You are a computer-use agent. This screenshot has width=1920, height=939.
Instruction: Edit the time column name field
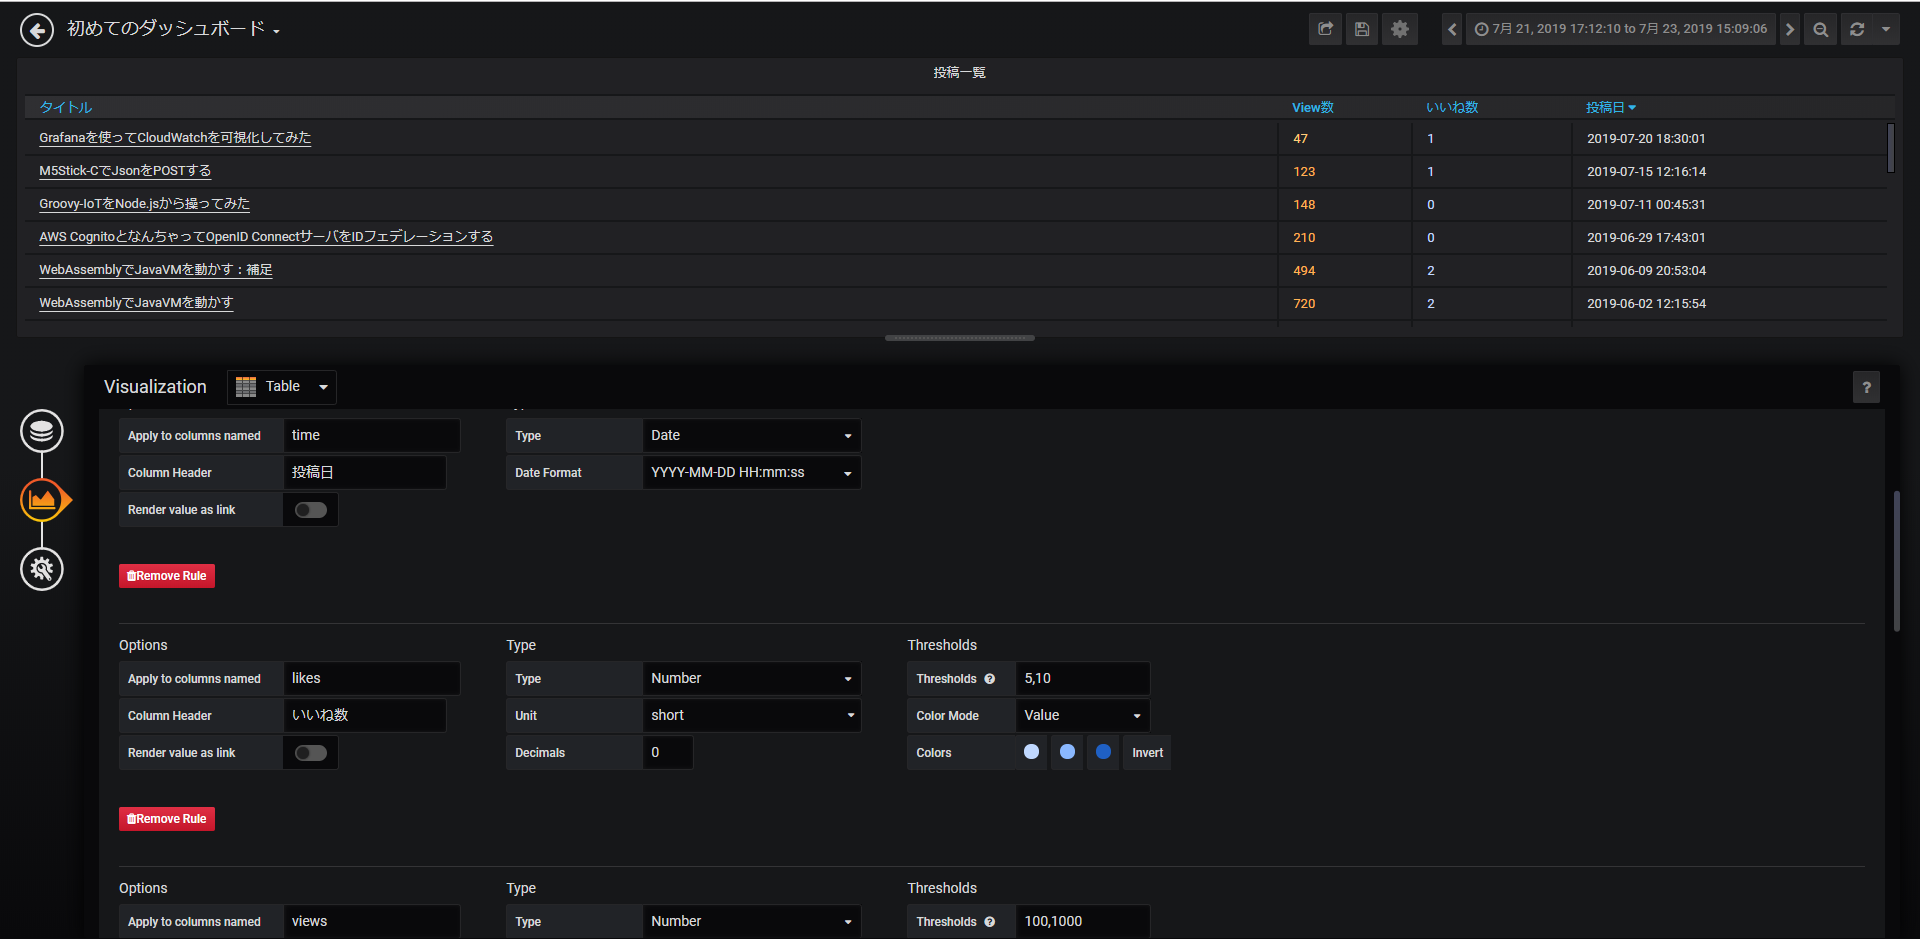click(x=372, y=436)
